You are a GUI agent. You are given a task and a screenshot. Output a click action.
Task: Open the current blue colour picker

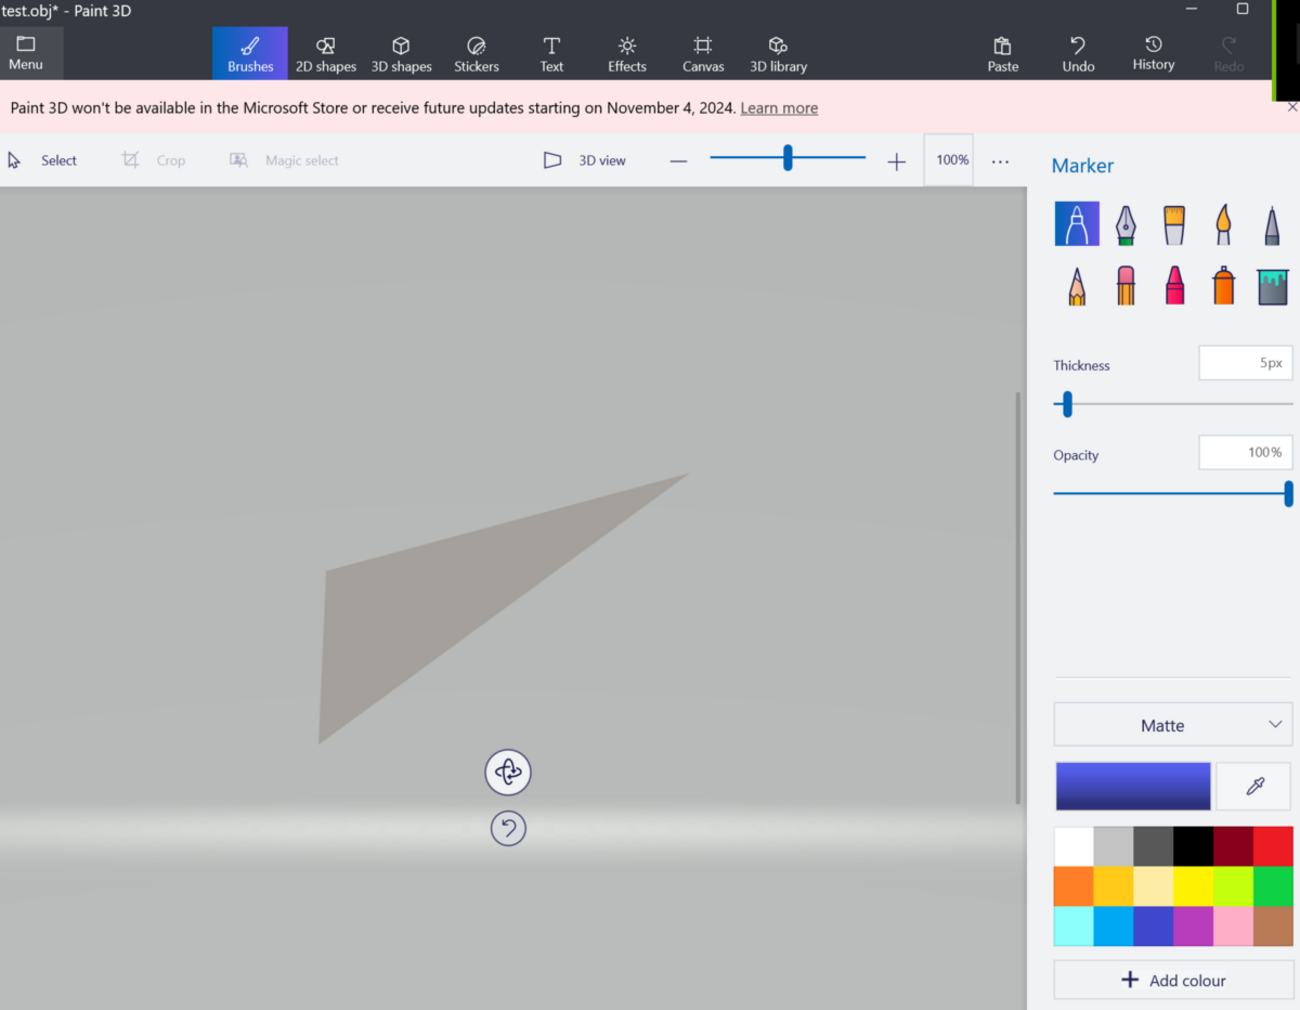[x=1133, y=786]
